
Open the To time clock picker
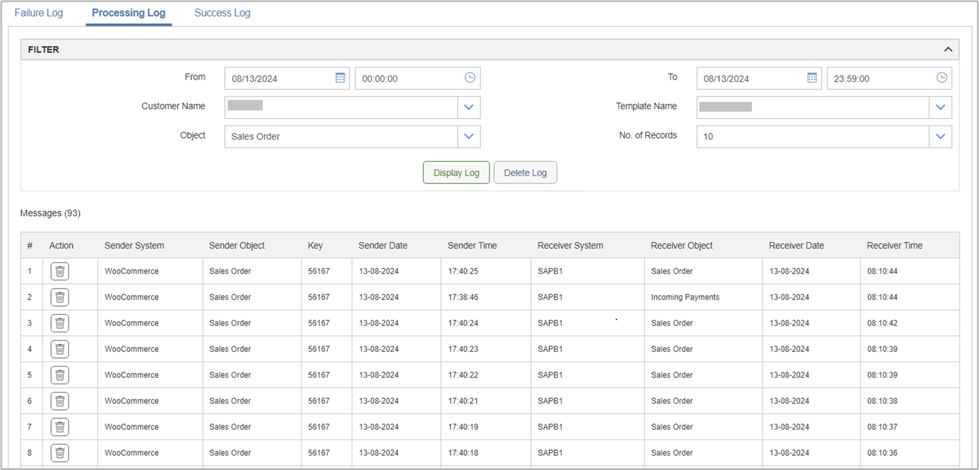tap(941, 78)
